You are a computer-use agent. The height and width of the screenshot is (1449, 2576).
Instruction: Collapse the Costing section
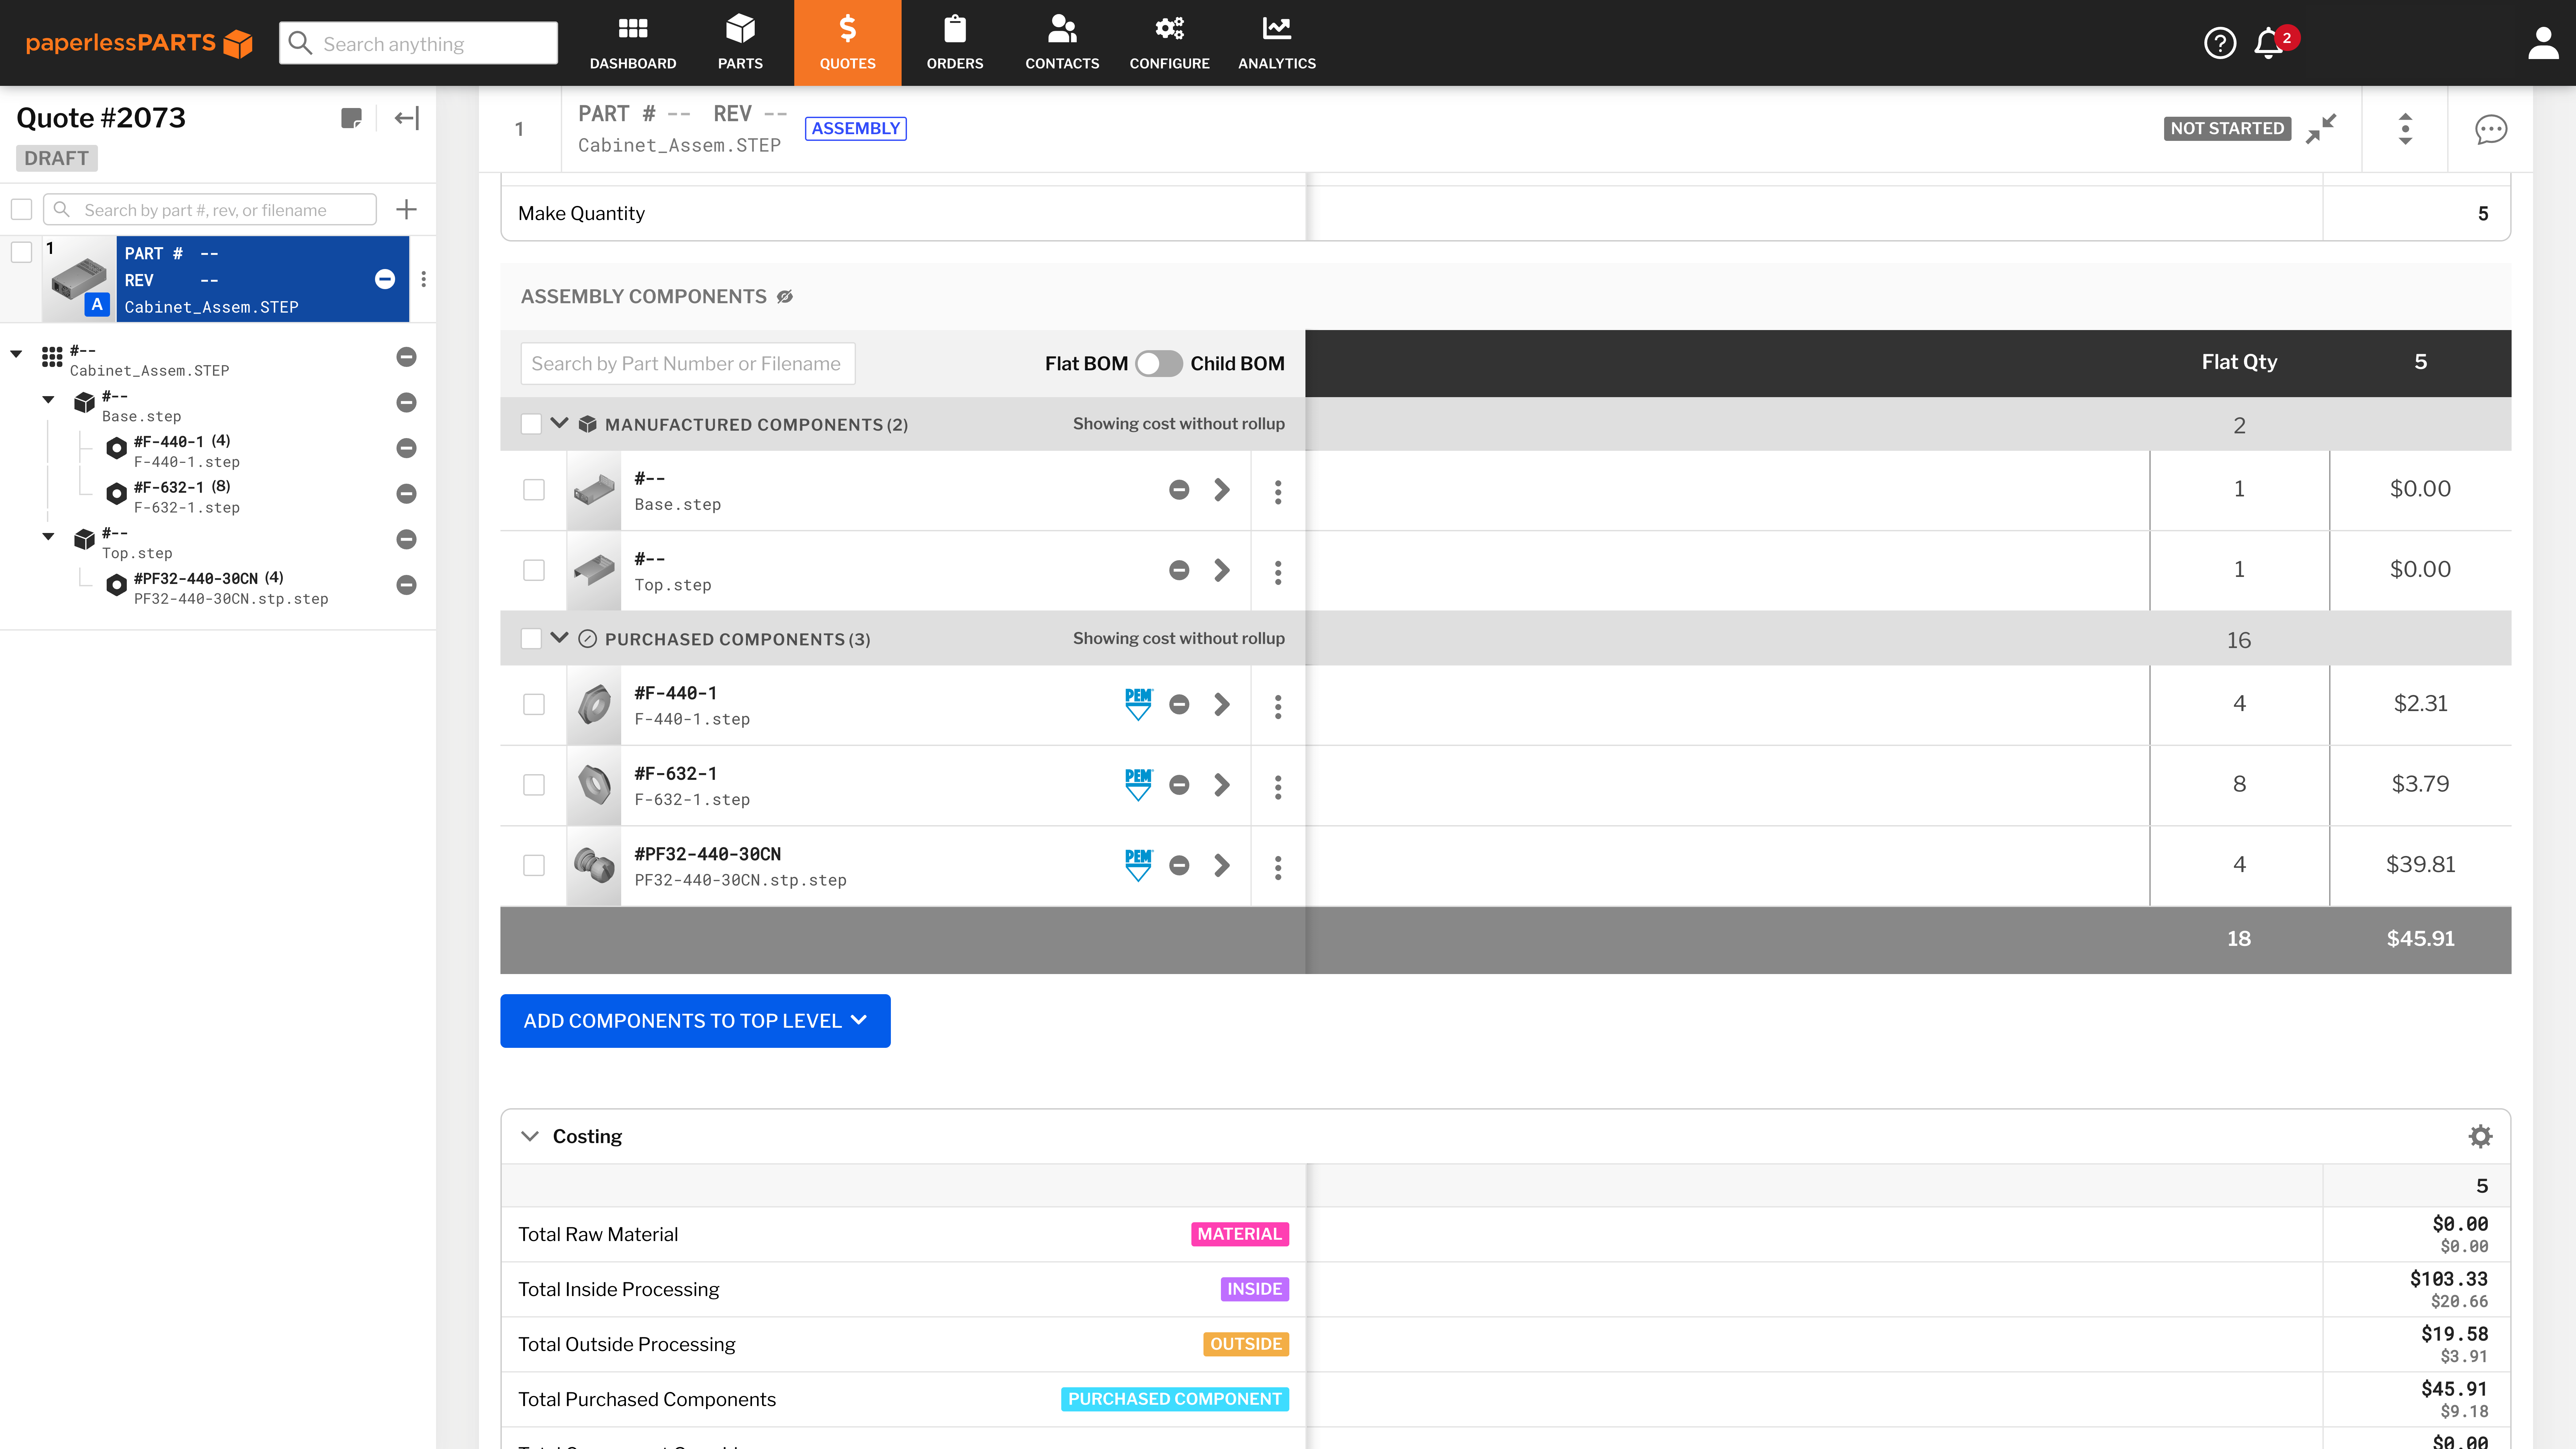[530, 1136]
